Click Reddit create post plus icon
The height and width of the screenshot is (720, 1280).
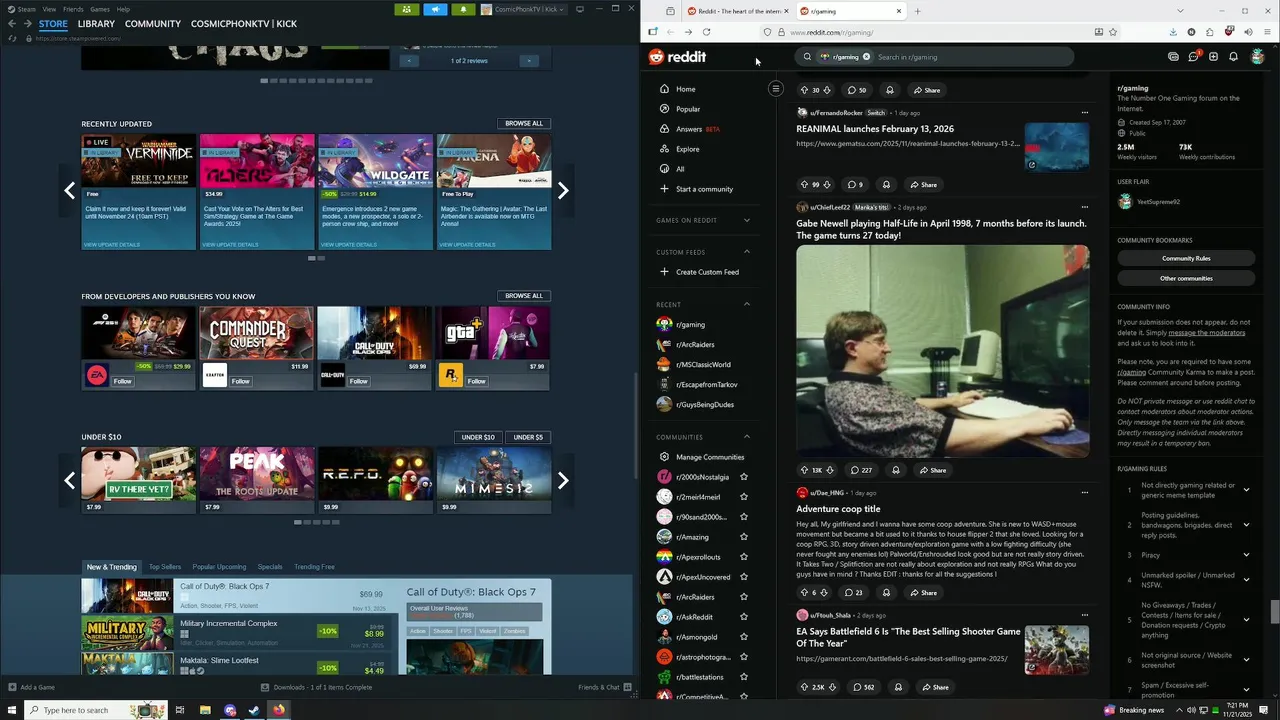click(x=1213, y=57)
